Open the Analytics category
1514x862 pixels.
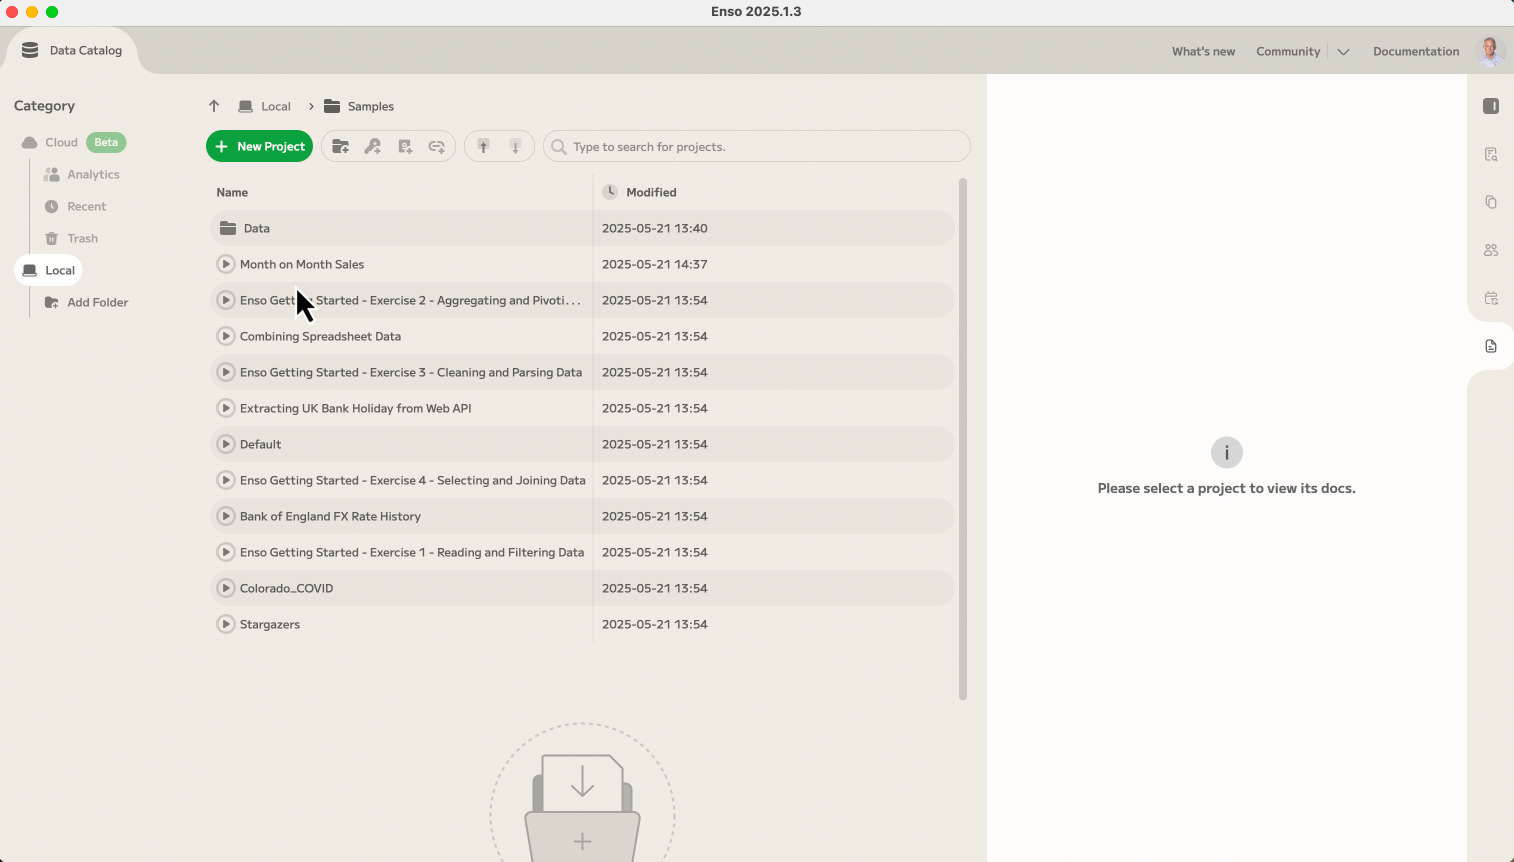[82, 174]
